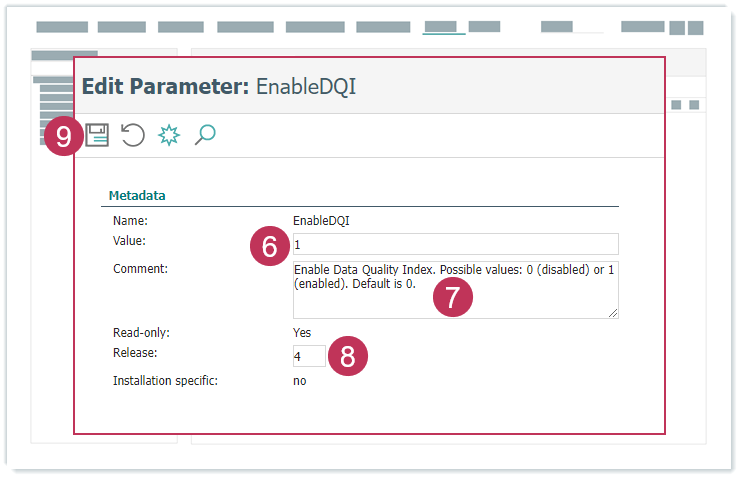
Task: Click the EnableDQI name value text
Action: pos(320,220)
